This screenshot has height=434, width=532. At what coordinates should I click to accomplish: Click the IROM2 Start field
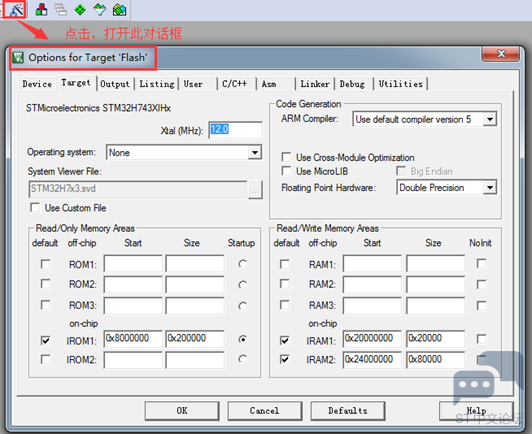(133, 360)
